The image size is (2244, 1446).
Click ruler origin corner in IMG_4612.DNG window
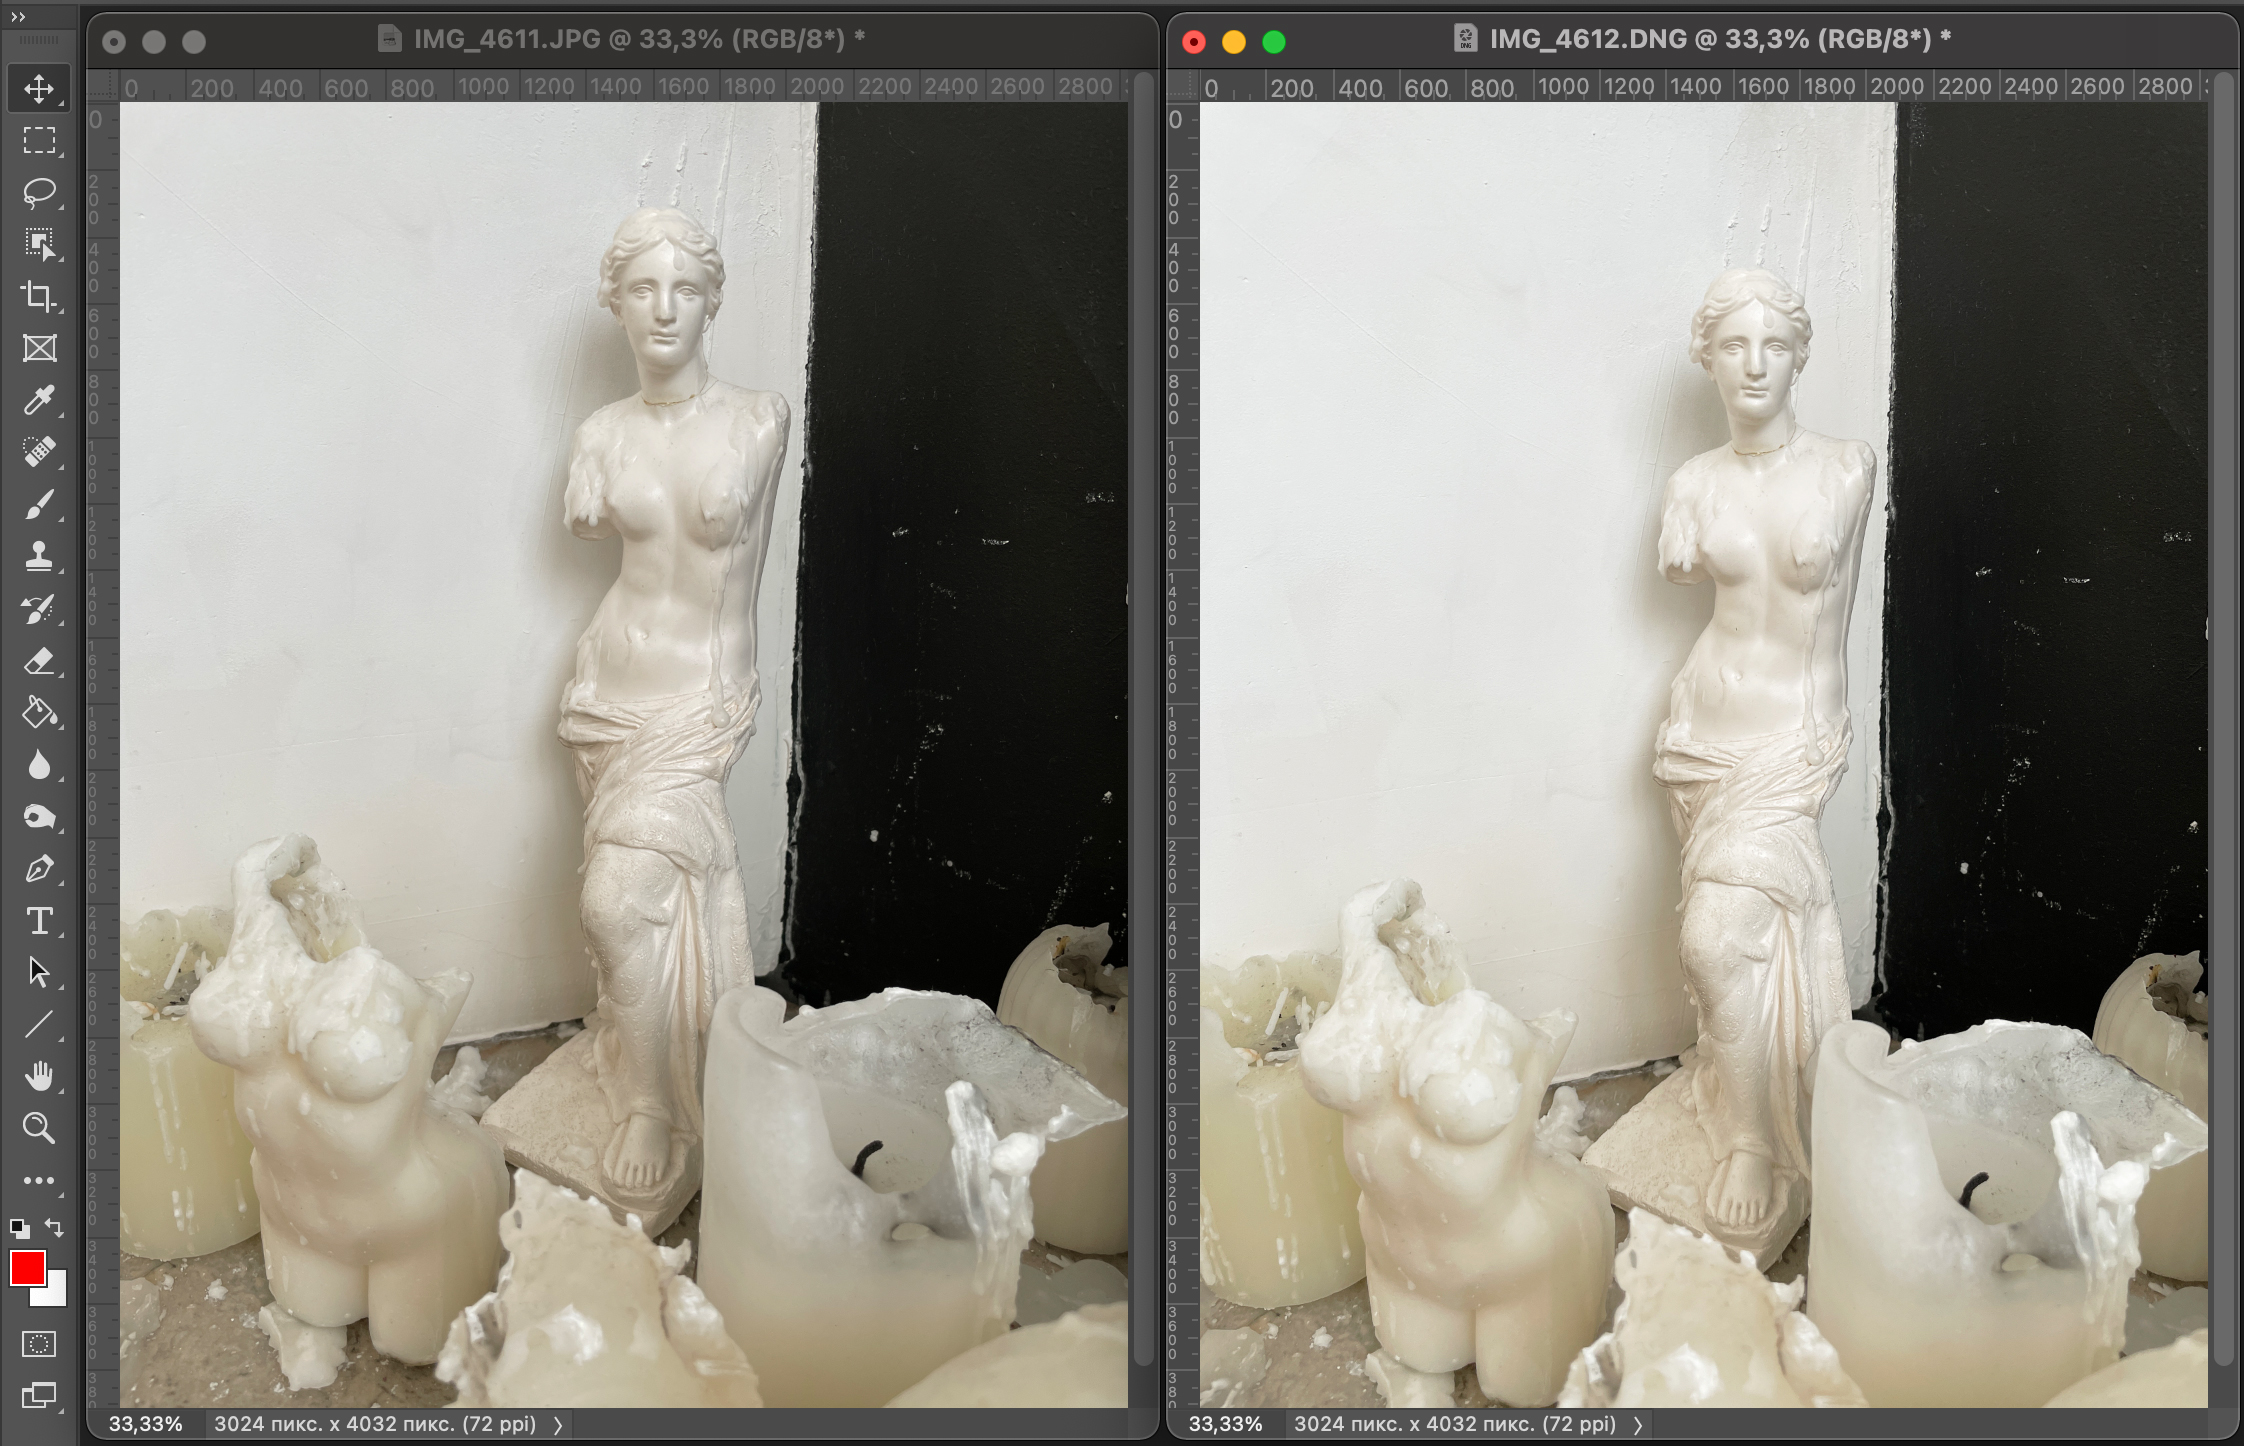point(1183,86)
